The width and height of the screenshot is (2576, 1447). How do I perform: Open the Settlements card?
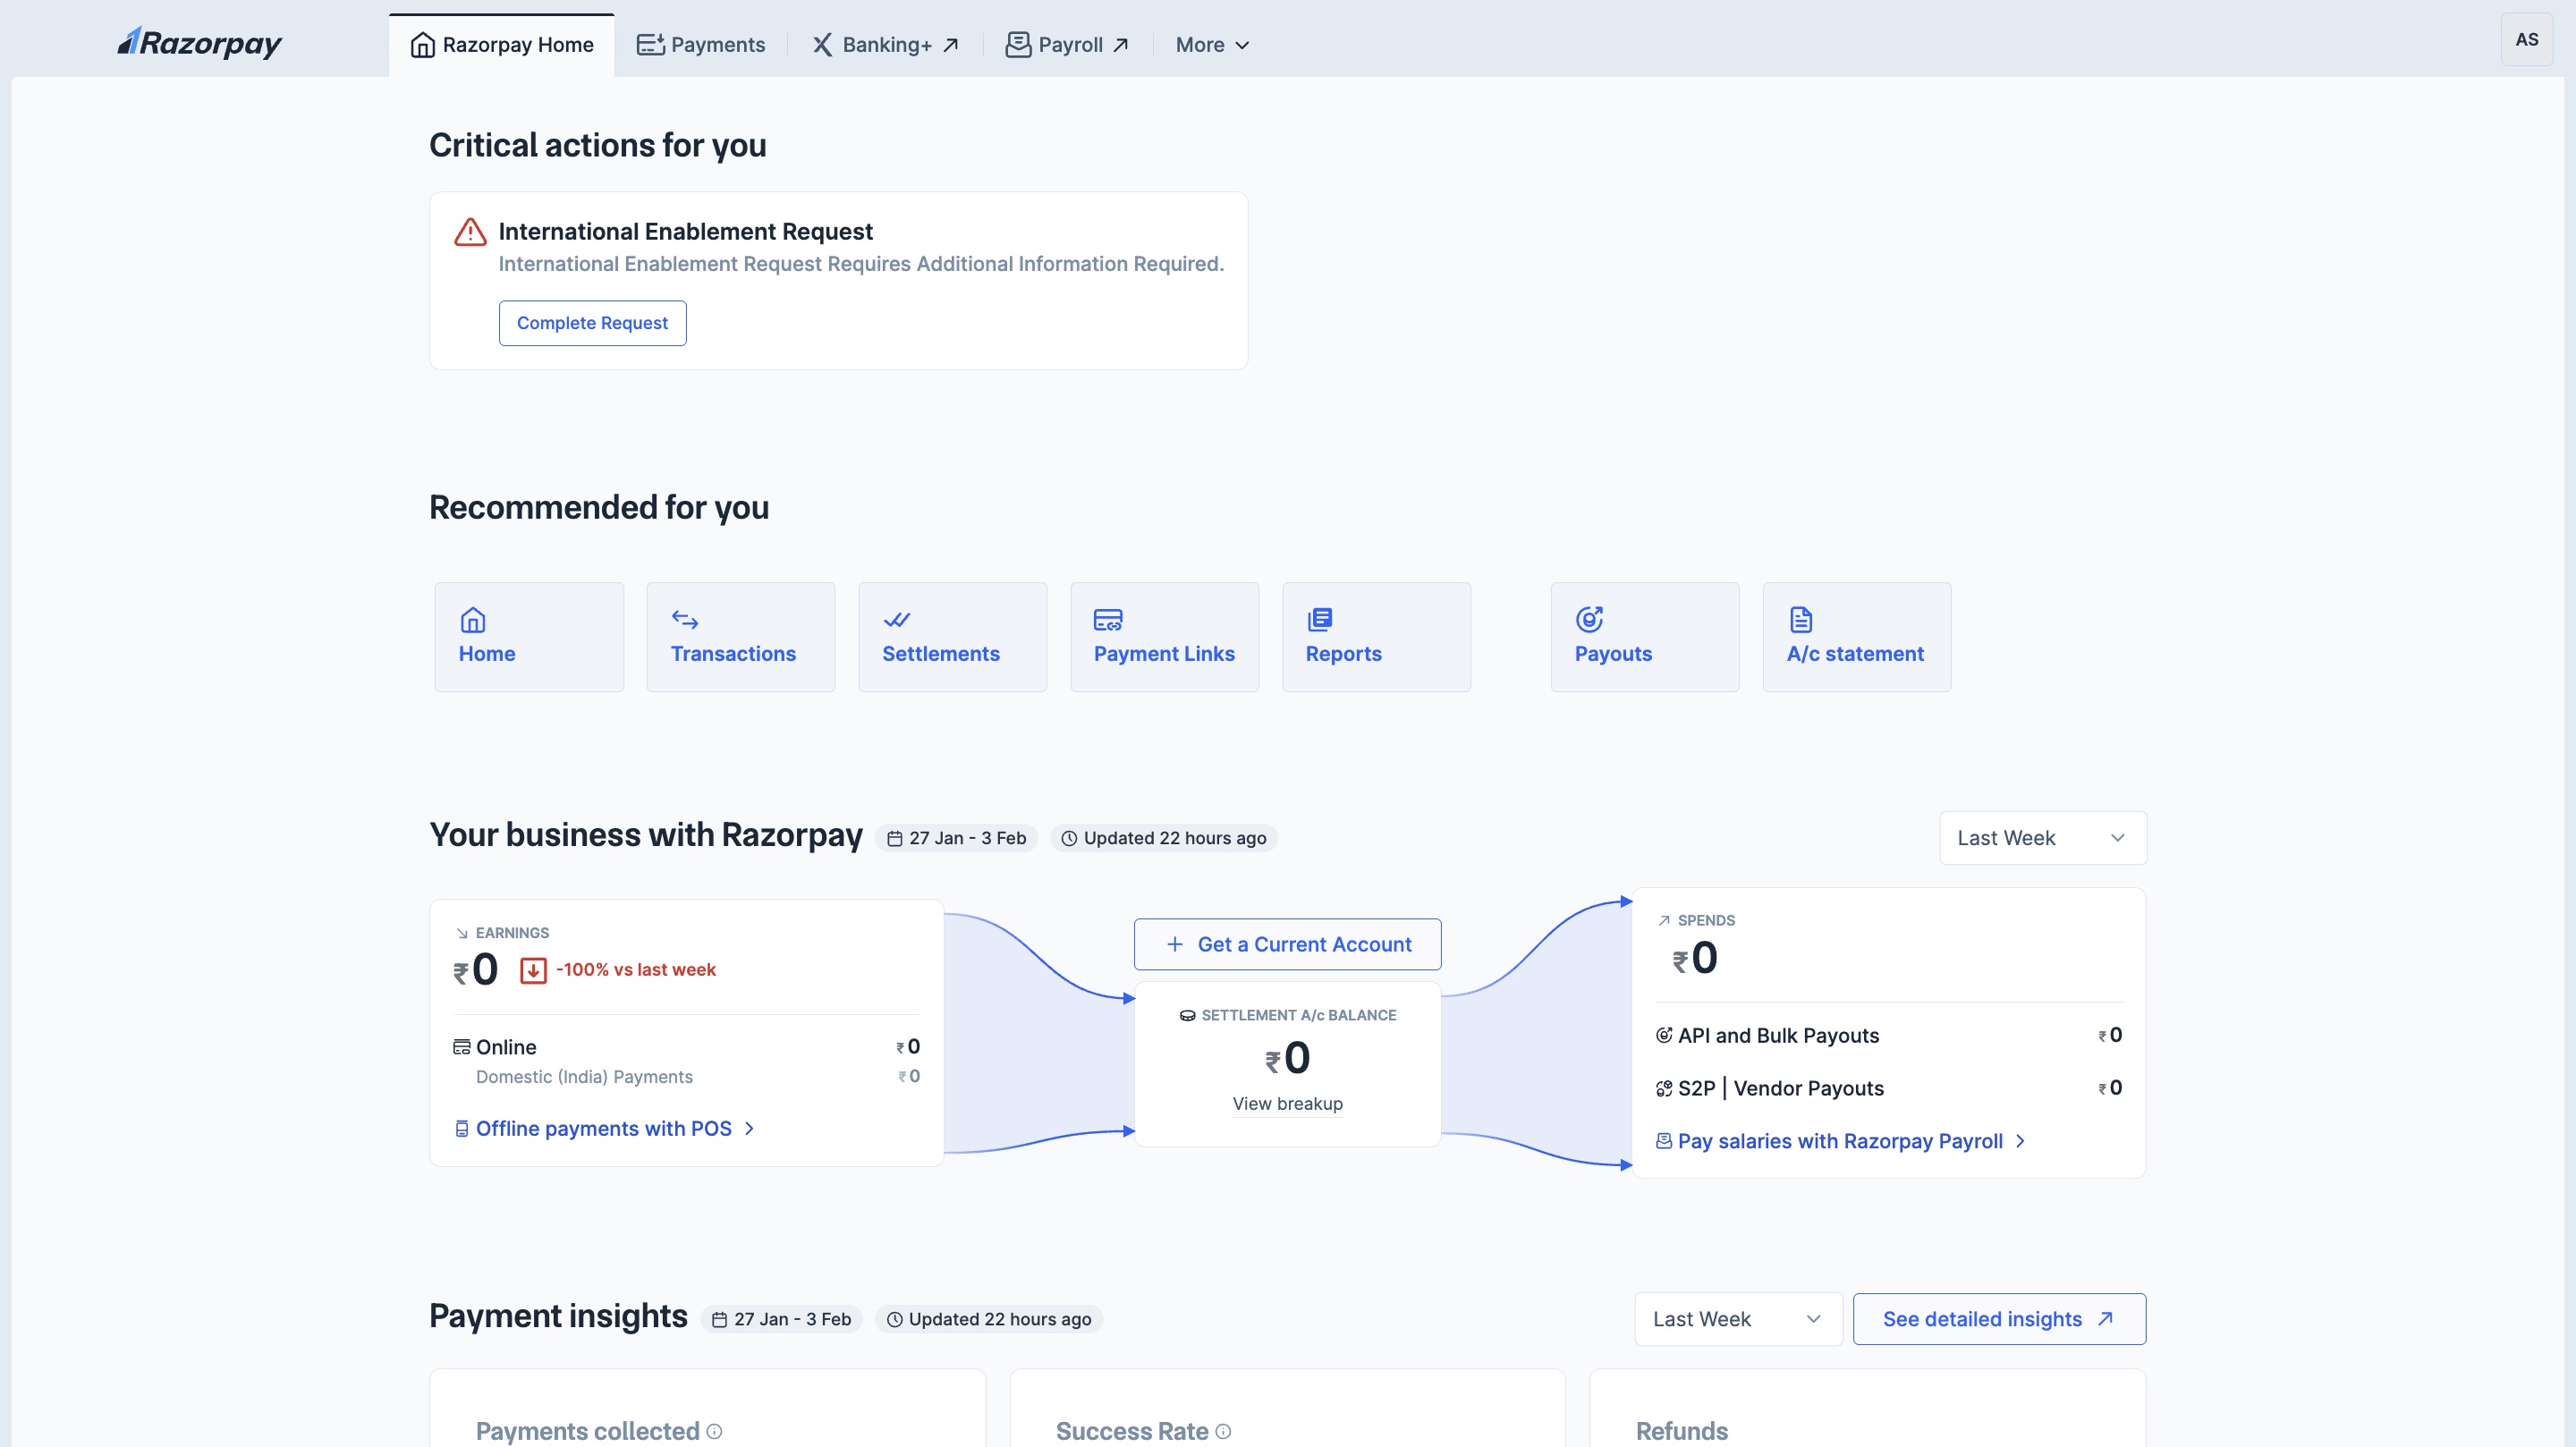point(953,637)
